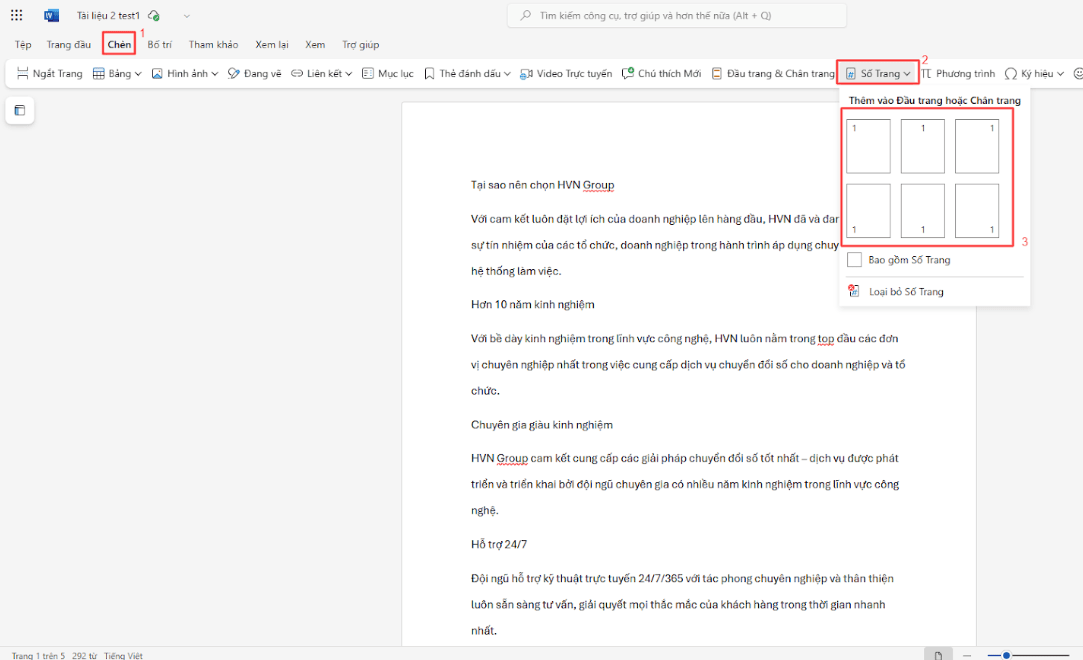This screenshot has height=660, width=1083.
Task: Collapse the Số Trang dropdown arrow
Action: coord(907,74)
